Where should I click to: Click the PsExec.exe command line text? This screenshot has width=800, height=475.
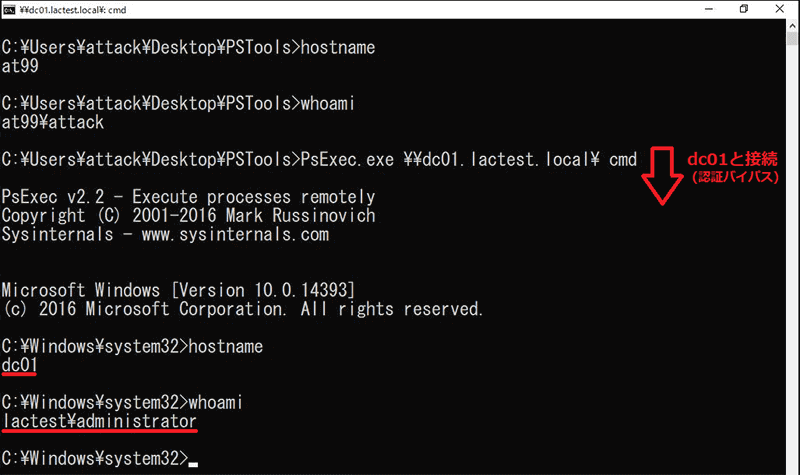click(468, 160)
